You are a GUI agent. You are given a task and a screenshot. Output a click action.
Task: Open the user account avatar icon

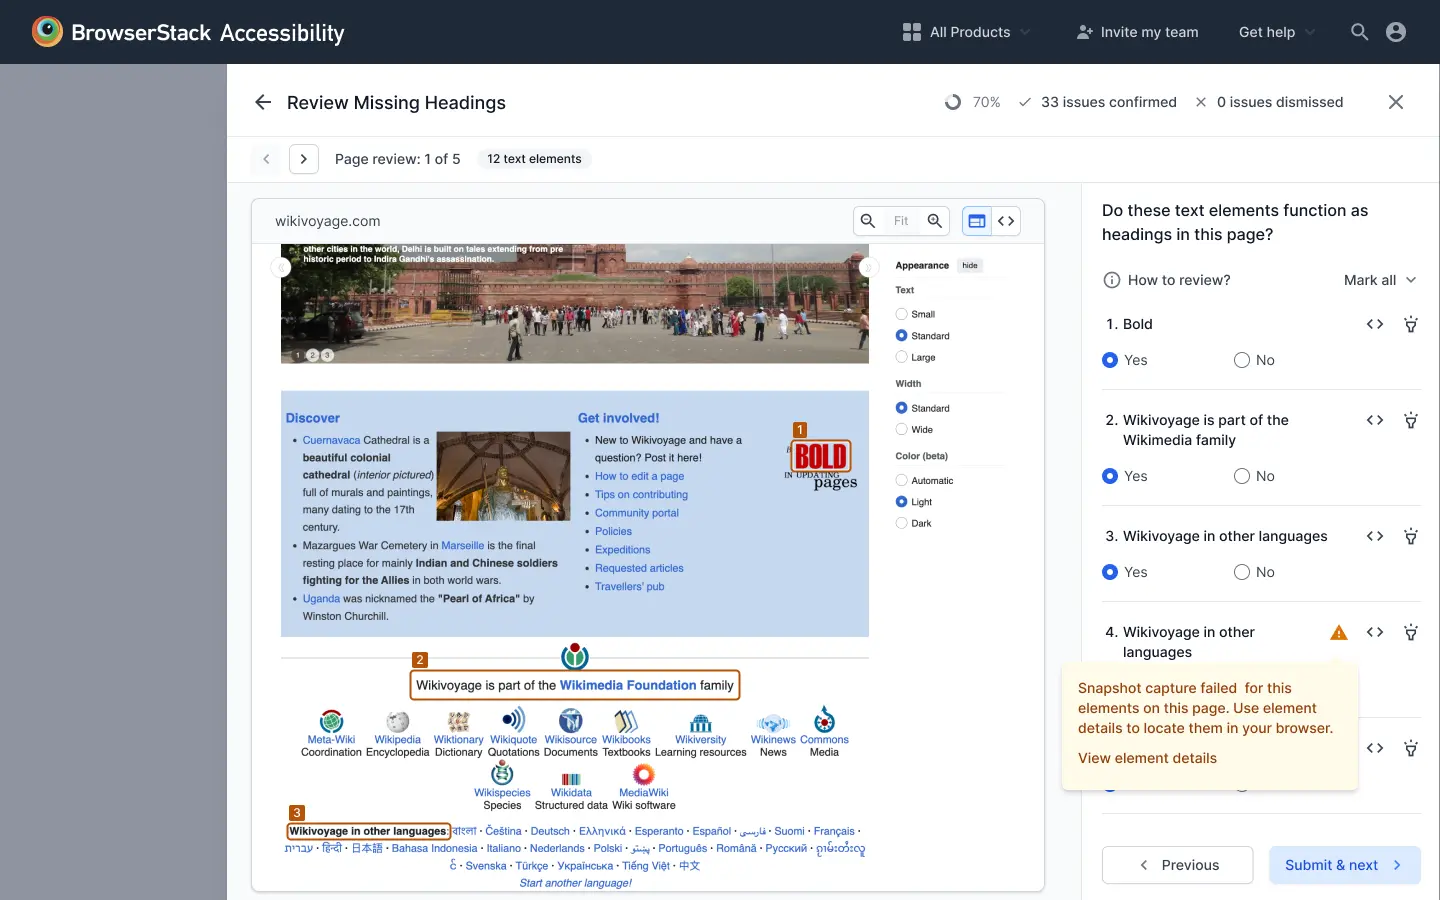(x=1396, y=32)
